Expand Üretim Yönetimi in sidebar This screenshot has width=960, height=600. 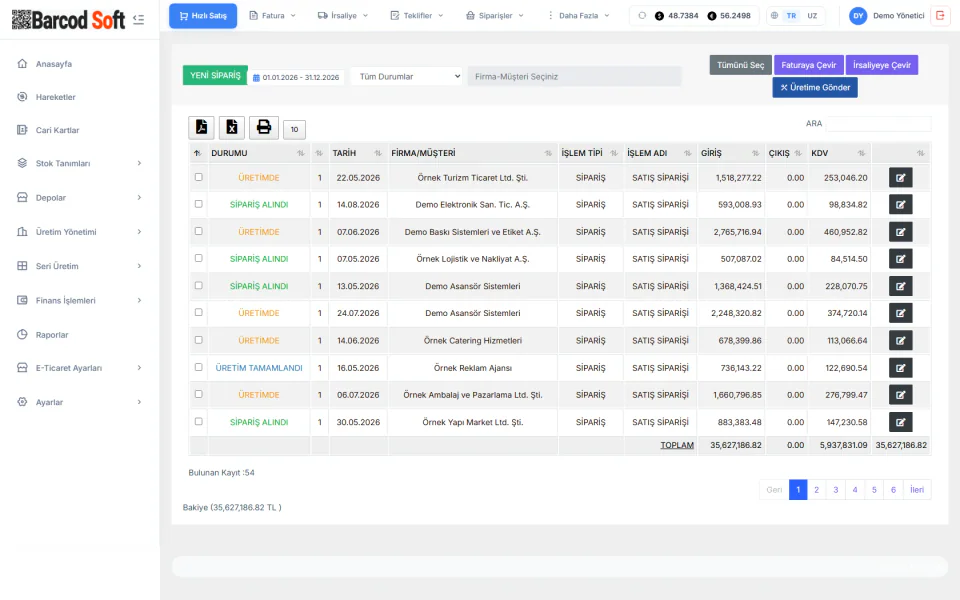pyautogui.click(x=80, y=232)
